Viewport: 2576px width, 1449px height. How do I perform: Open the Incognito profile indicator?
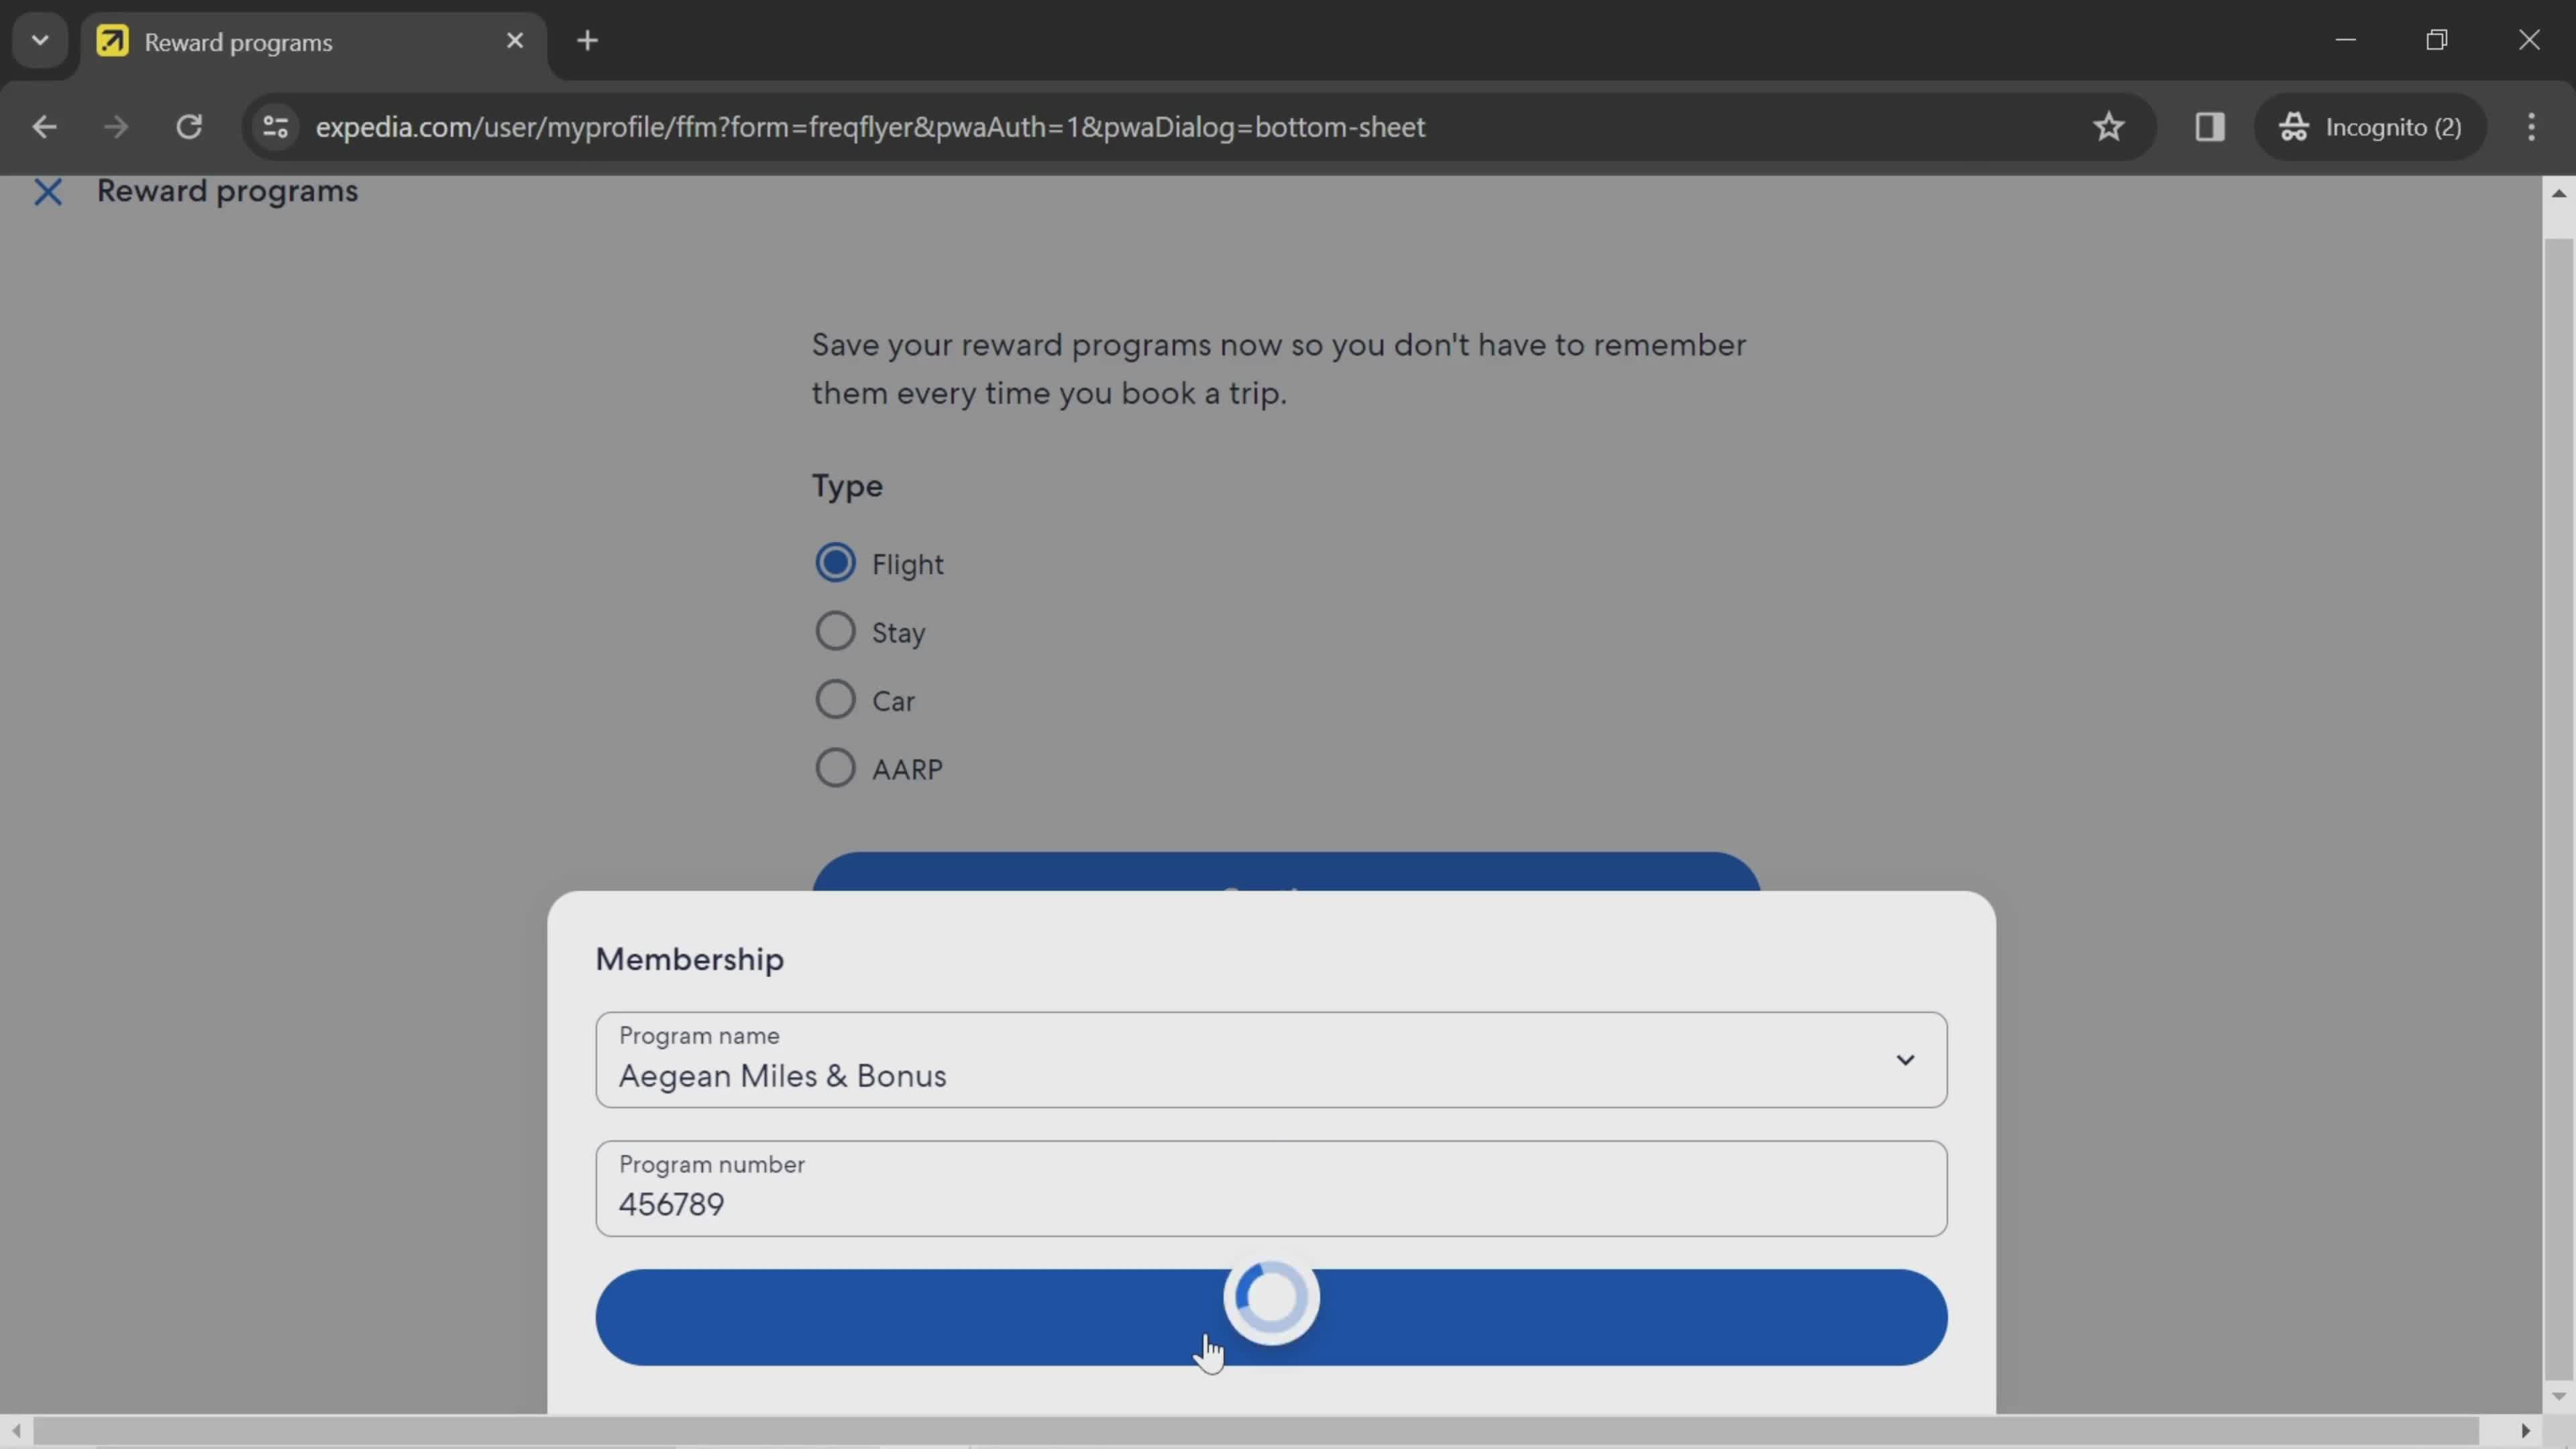pyautogui.click(x=2370, y=127)
